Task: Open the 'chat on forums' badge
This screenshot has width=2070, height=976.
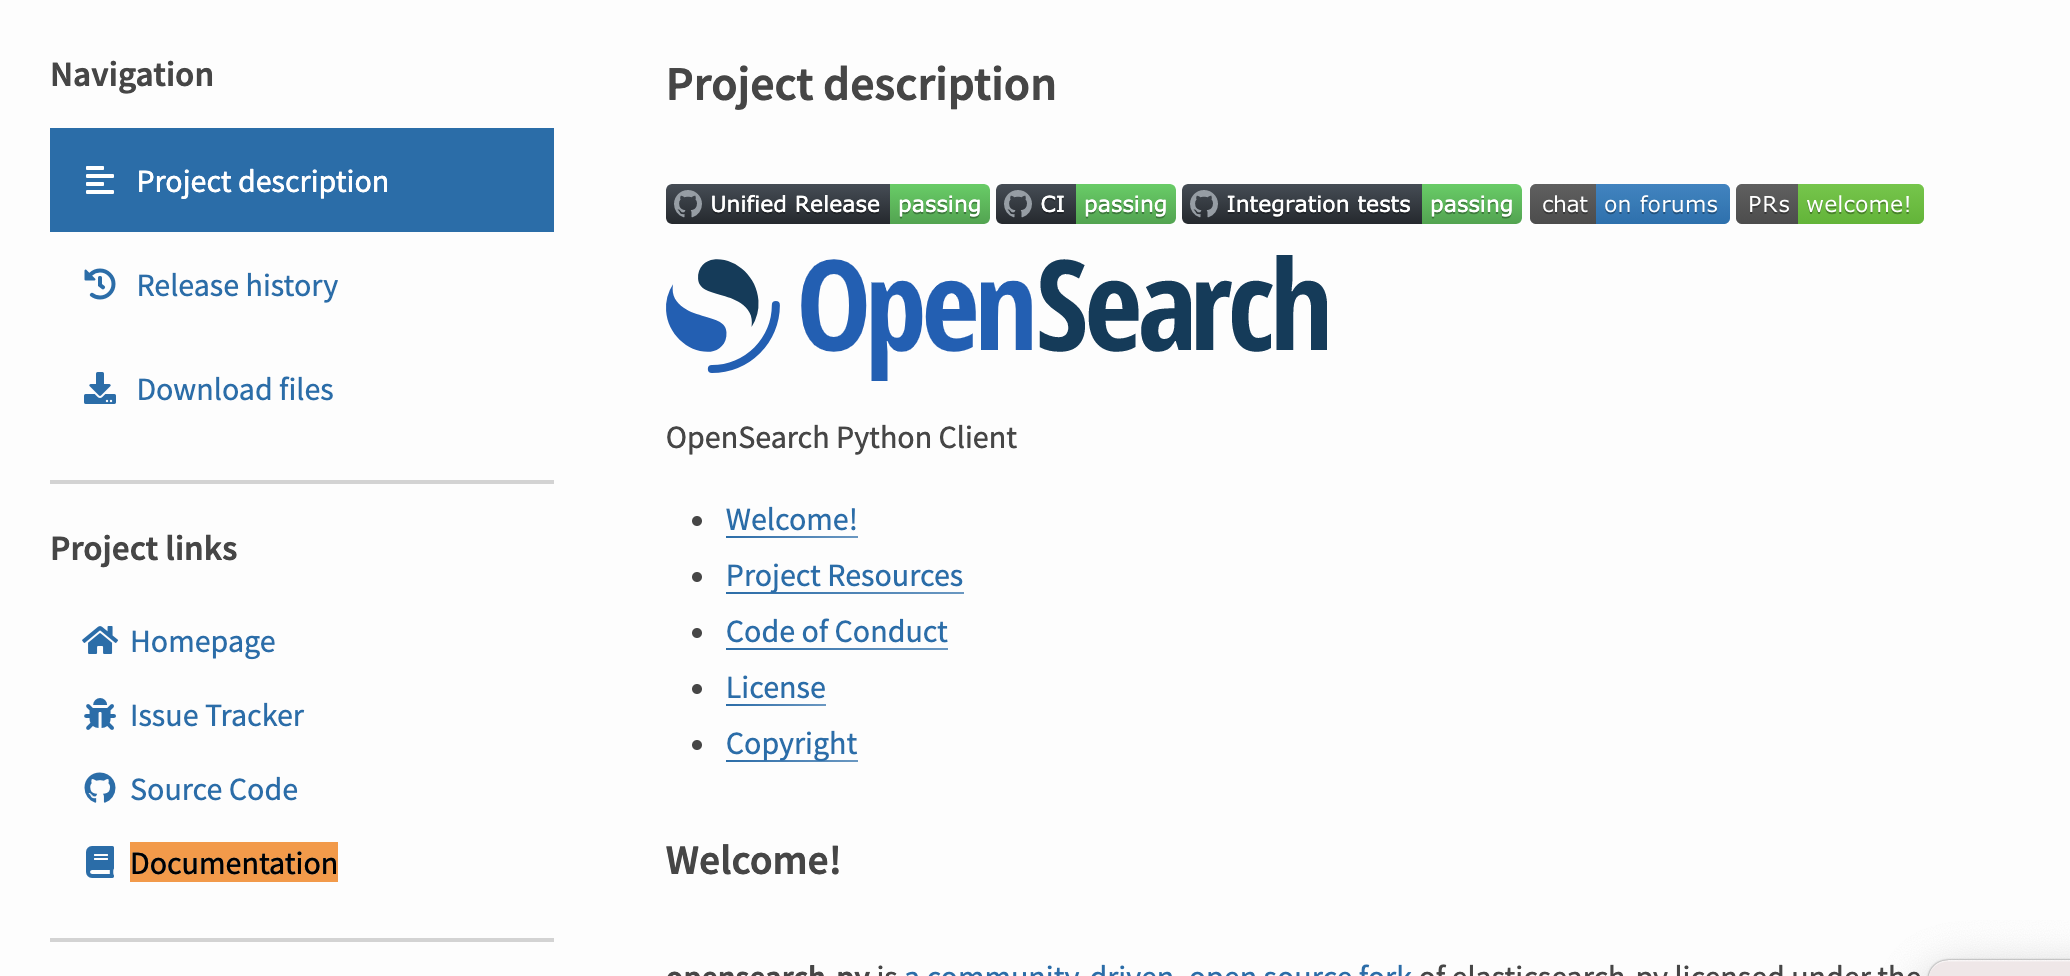Action: (1629, 203)
